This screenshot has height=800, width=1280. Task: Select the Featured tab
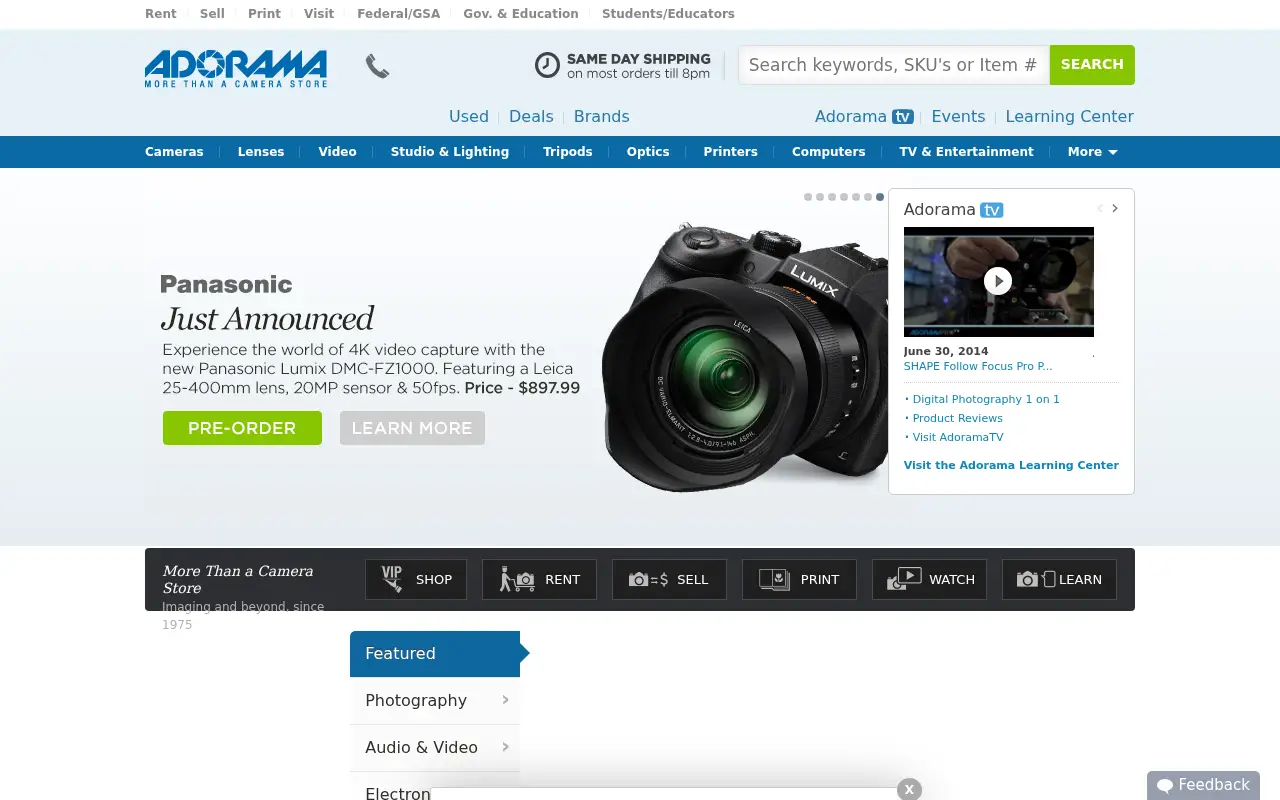(435, 654)
